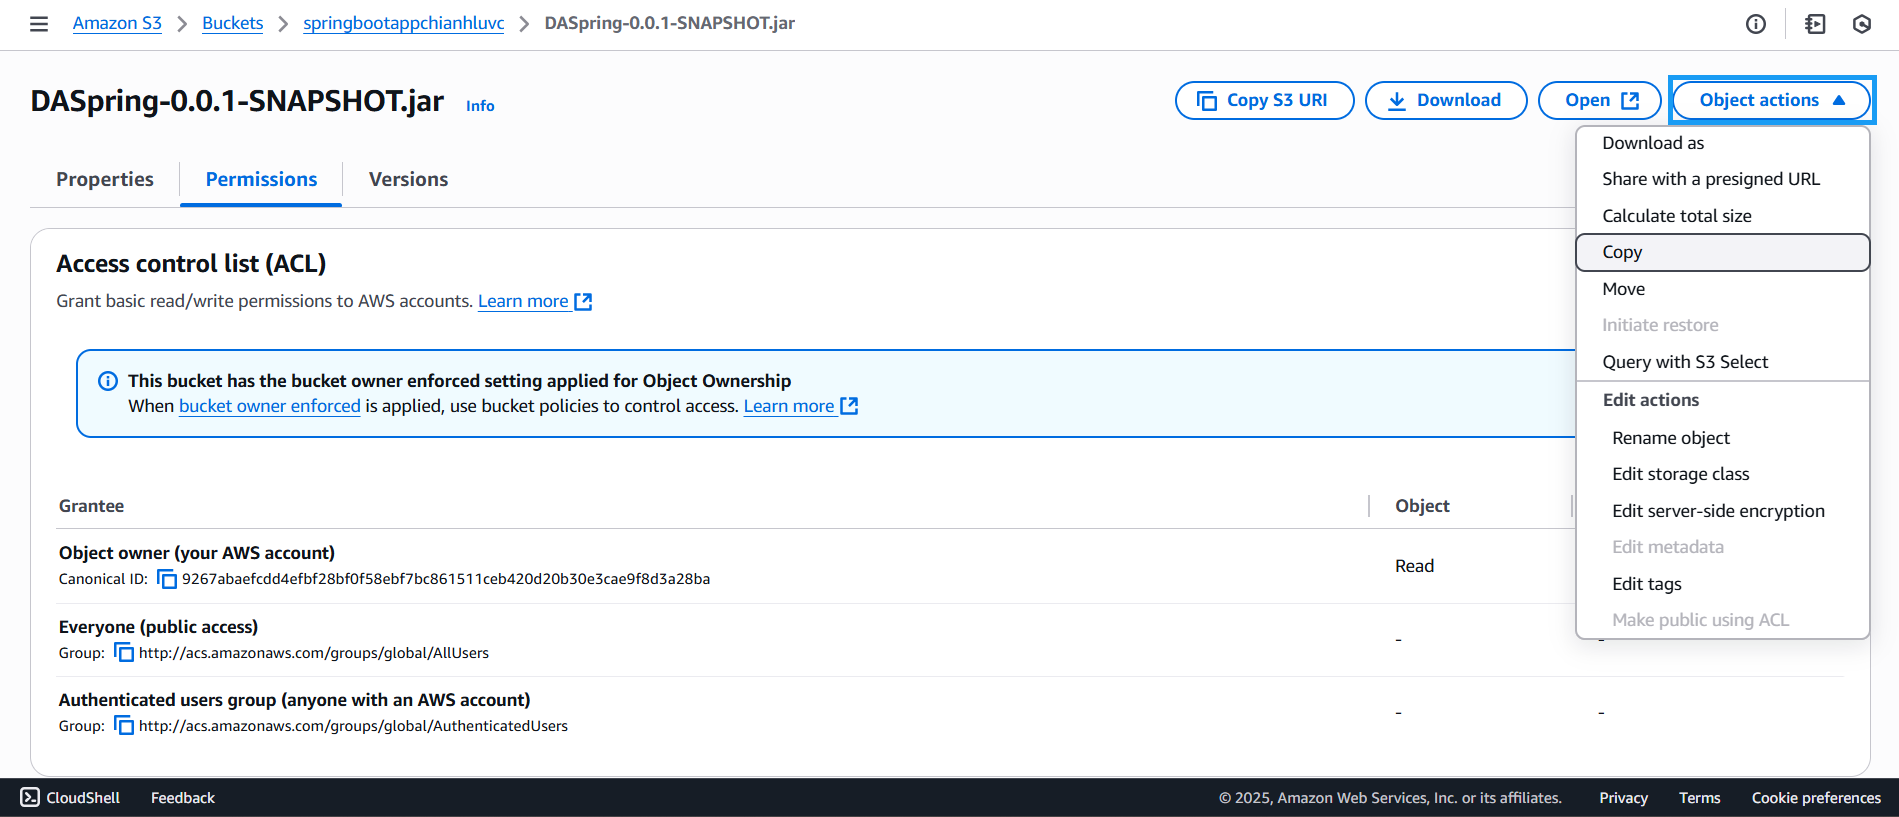Select the Permissions tab
1899x817 pixels.
261,179
